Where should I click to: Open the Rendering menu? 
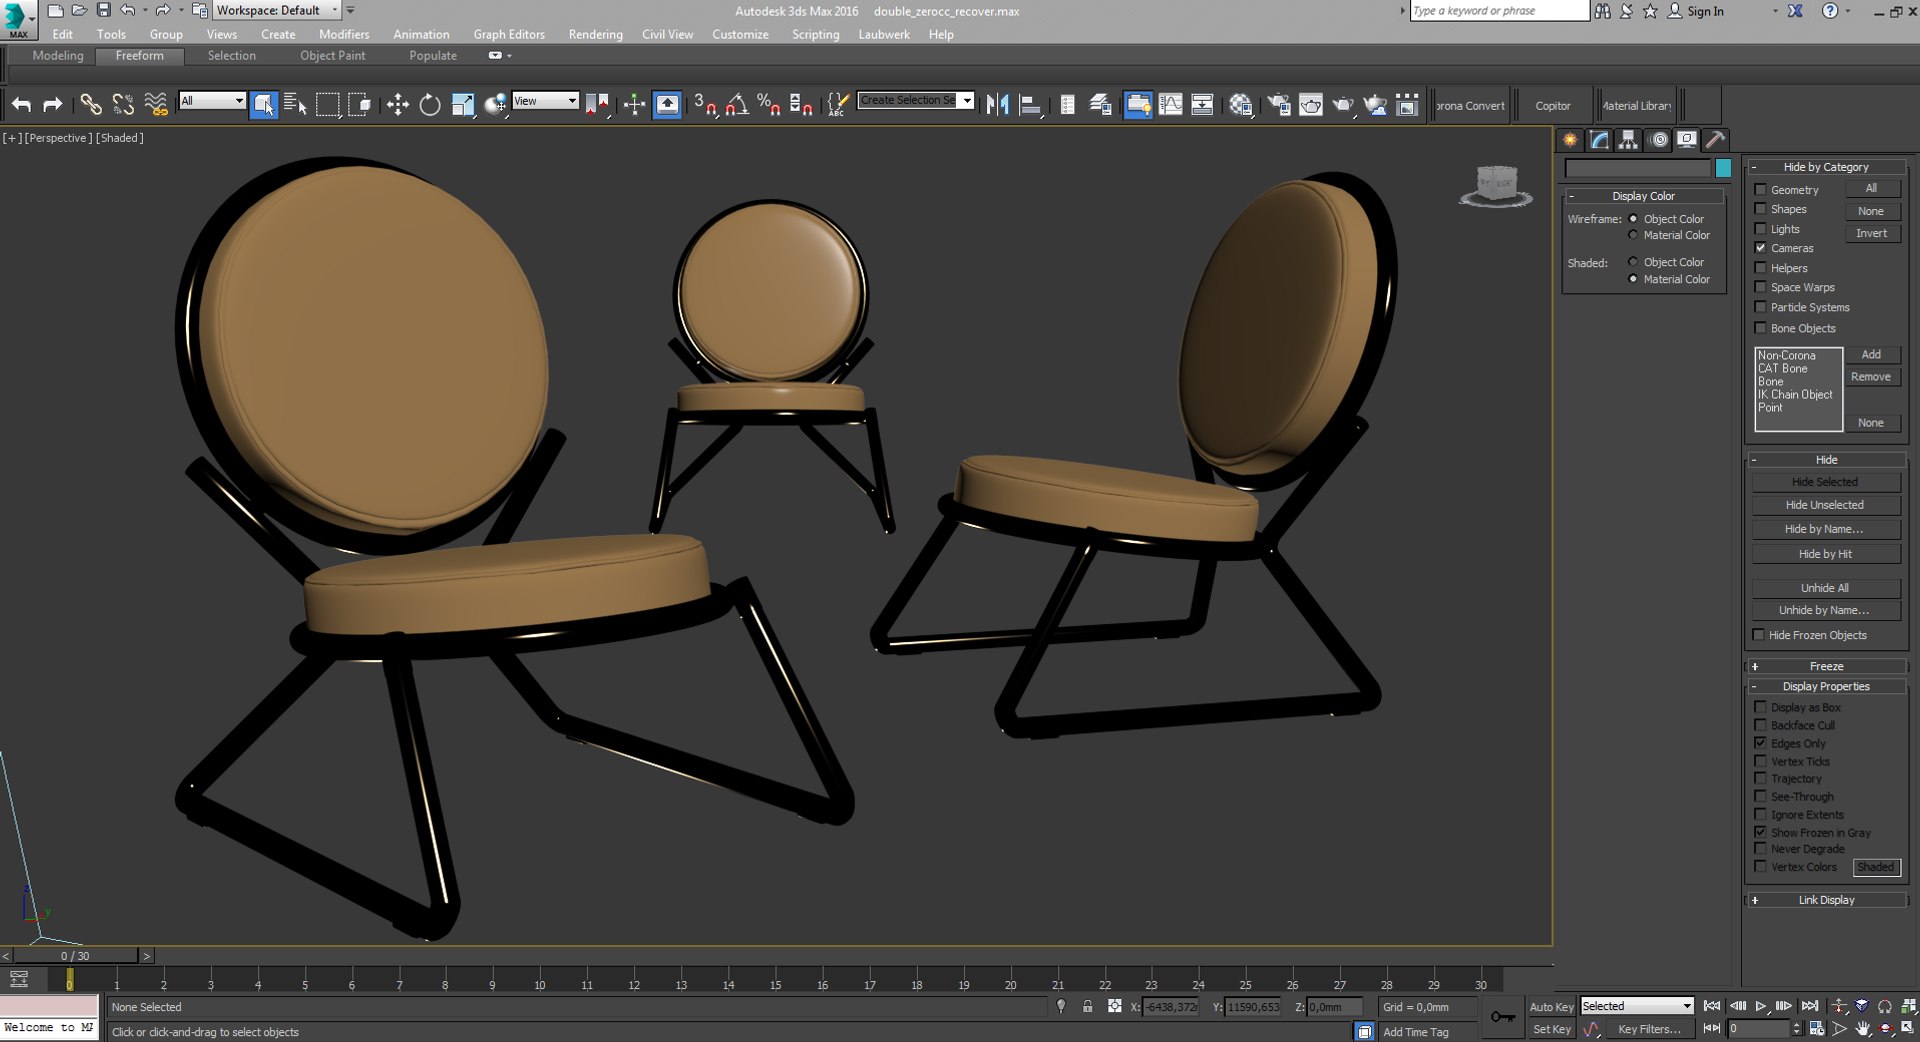pos(595,34)
